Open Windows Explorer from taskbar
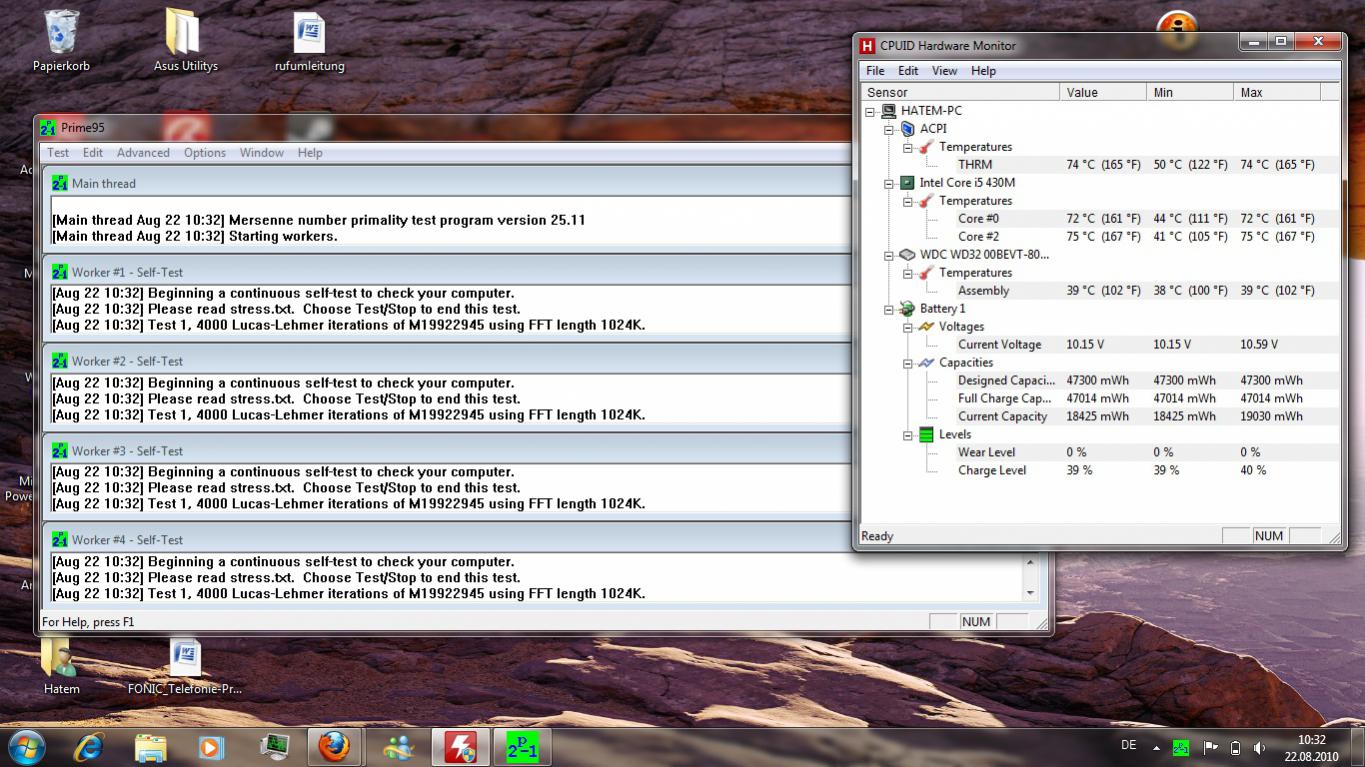Viewport: 1365px width, 767px height. click(x=151, y=747)
